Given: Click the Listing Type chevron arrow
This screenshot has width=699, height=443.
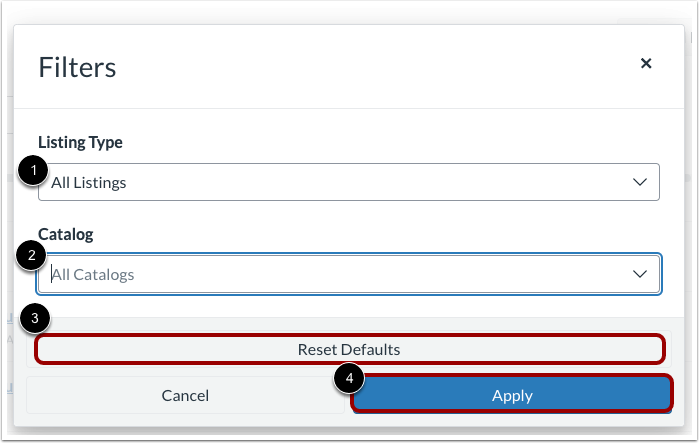Looking at the screenshot, I should pos(640,182).
